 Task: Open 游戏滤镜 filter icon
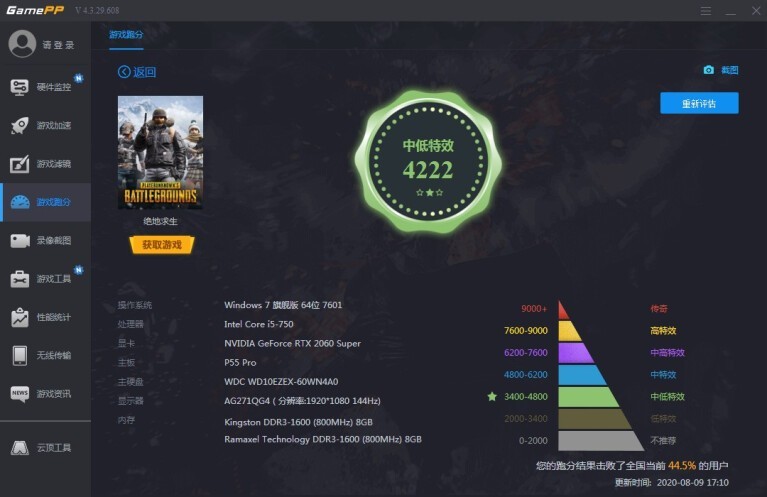pyautogui.click(x=20, y=164)
